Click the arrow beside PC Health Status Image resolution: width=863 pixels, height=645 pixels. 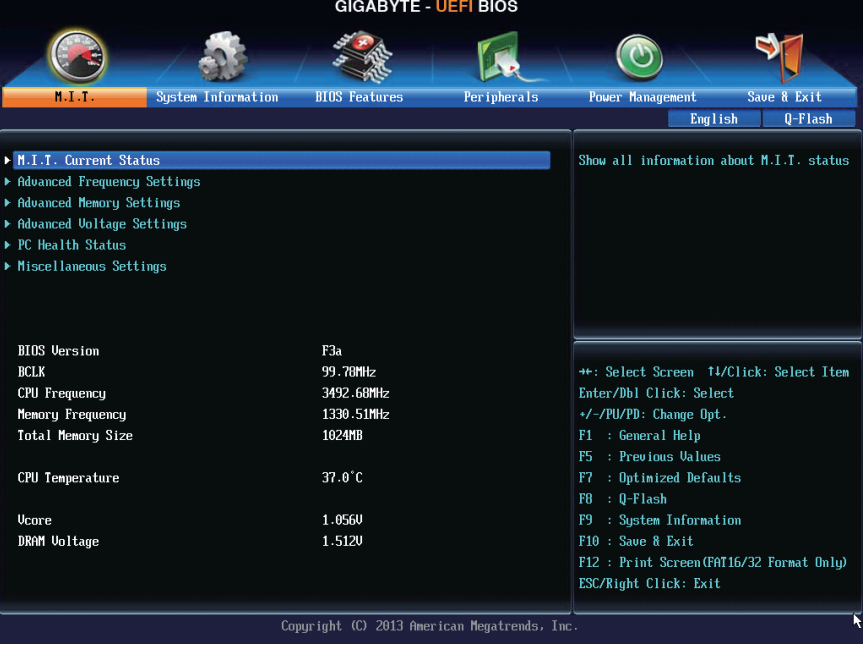[7, 245]
